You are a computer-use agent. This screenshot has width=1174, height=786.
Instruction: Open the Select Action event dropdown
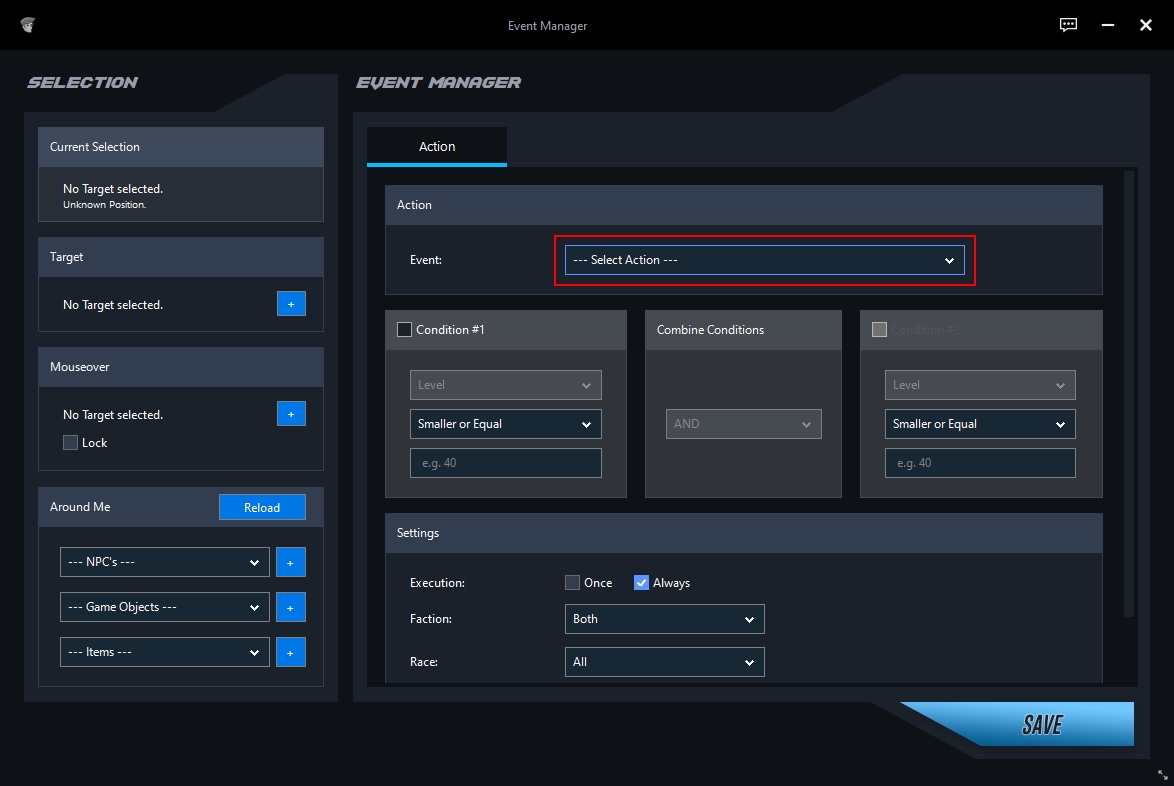tap(764, 260)
